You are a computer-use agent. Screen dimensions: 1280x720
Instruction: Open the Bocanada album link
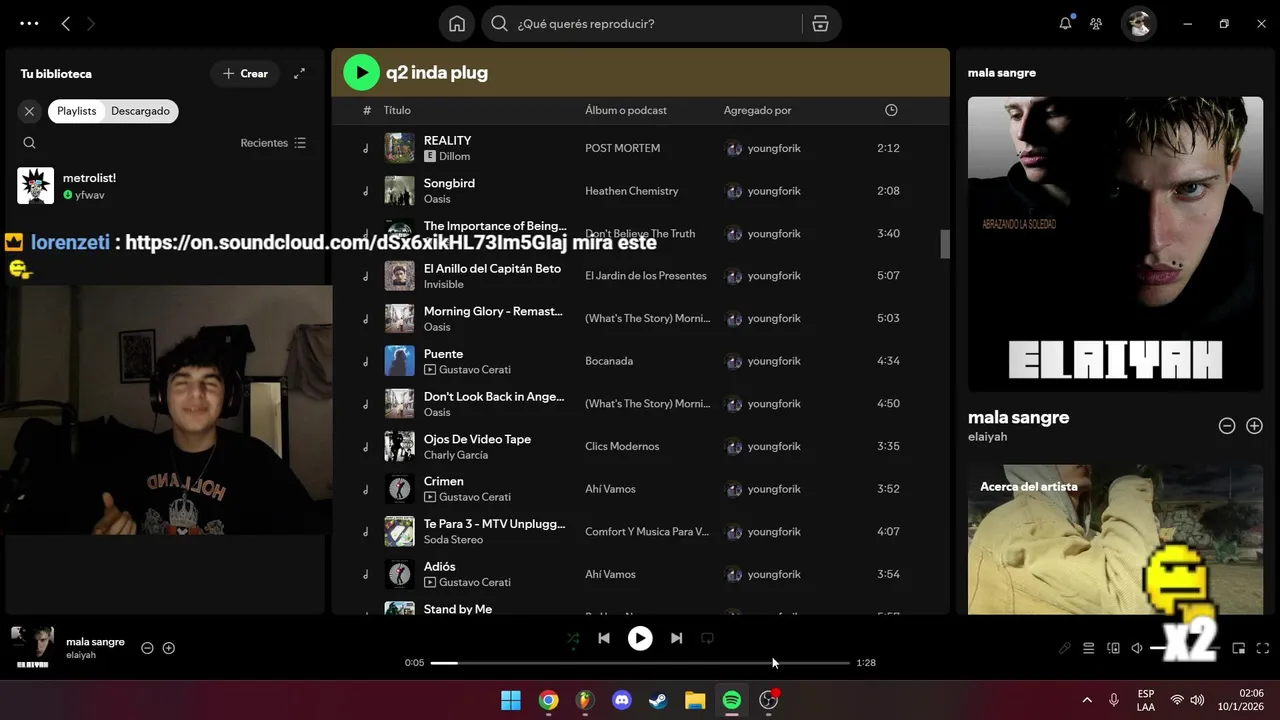pos(609,361)
